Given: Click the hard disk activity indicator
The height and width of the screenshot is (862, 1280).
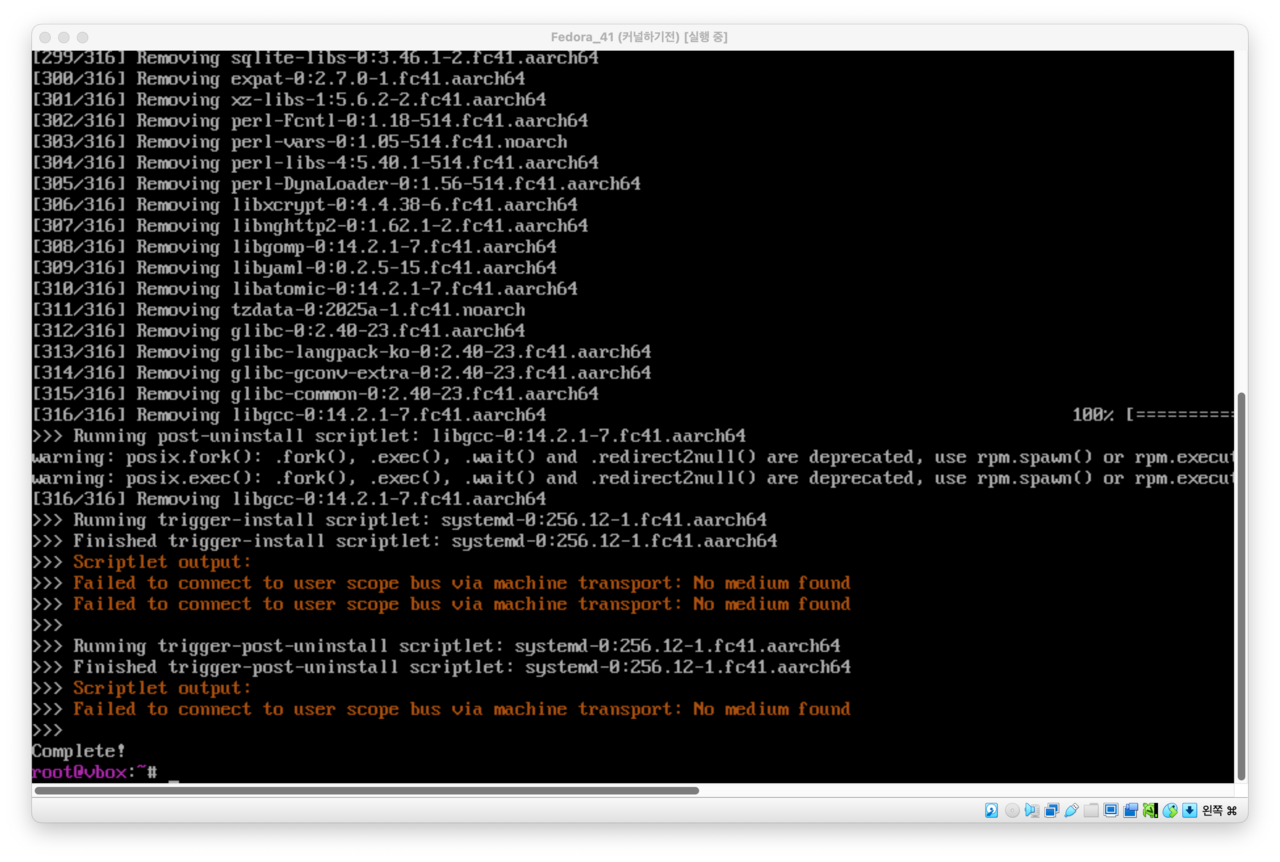Looking at the screenshot, I should click(991, 810).
